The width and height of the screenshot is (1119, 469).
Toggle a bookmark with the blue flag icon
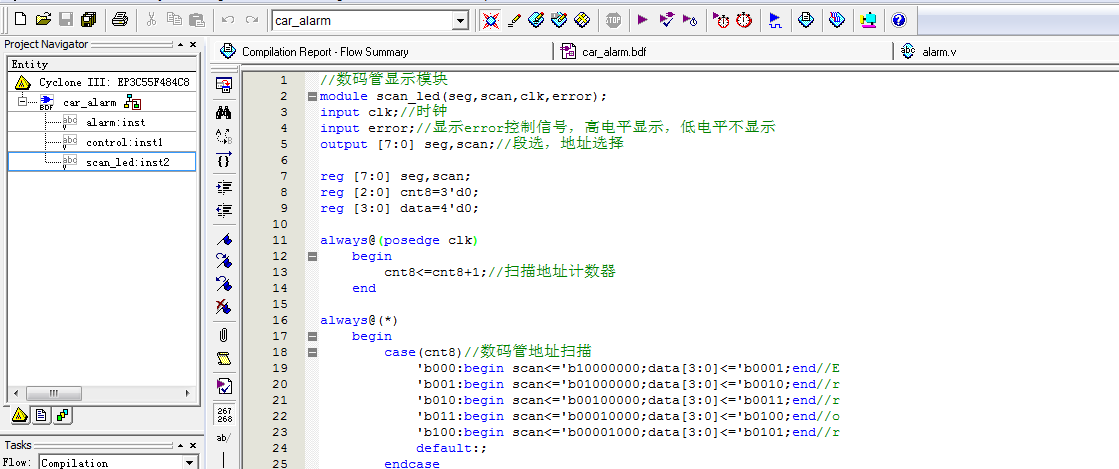[x=223, y=238]
